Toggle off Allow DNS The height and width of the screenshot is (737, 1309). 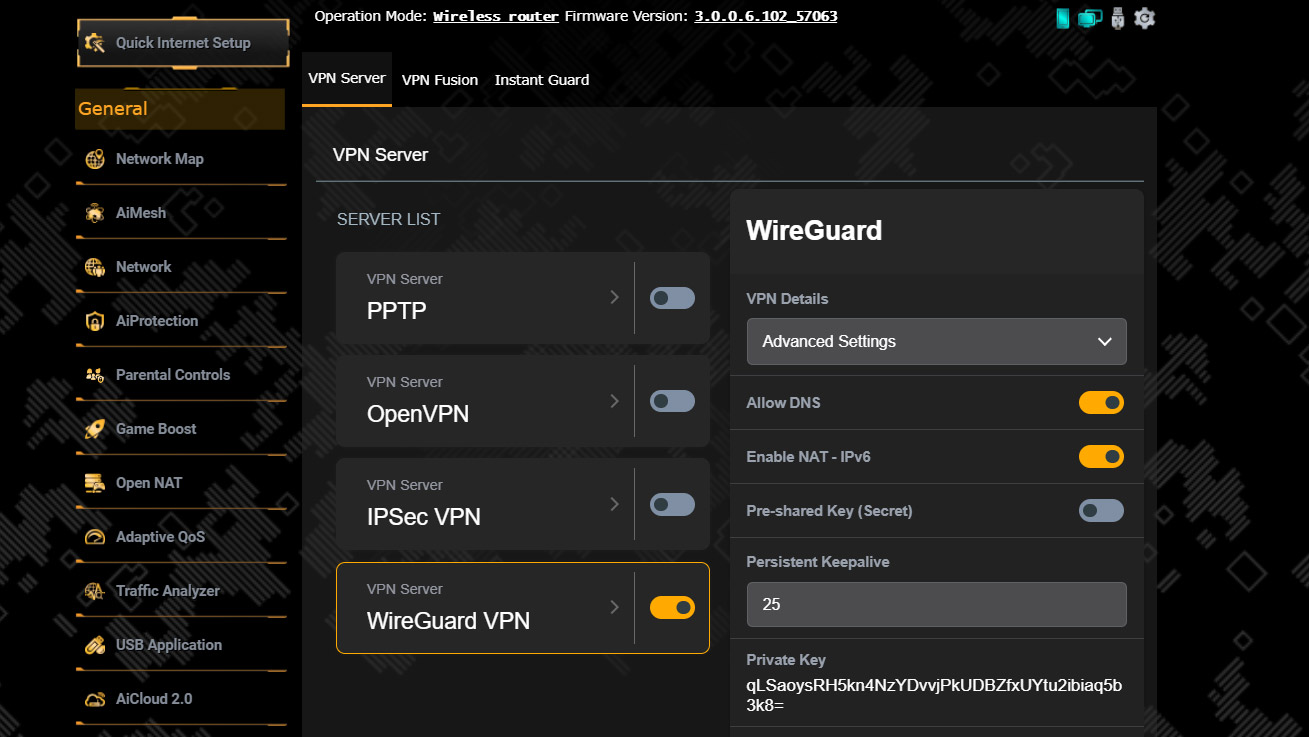click(1100, 403)
